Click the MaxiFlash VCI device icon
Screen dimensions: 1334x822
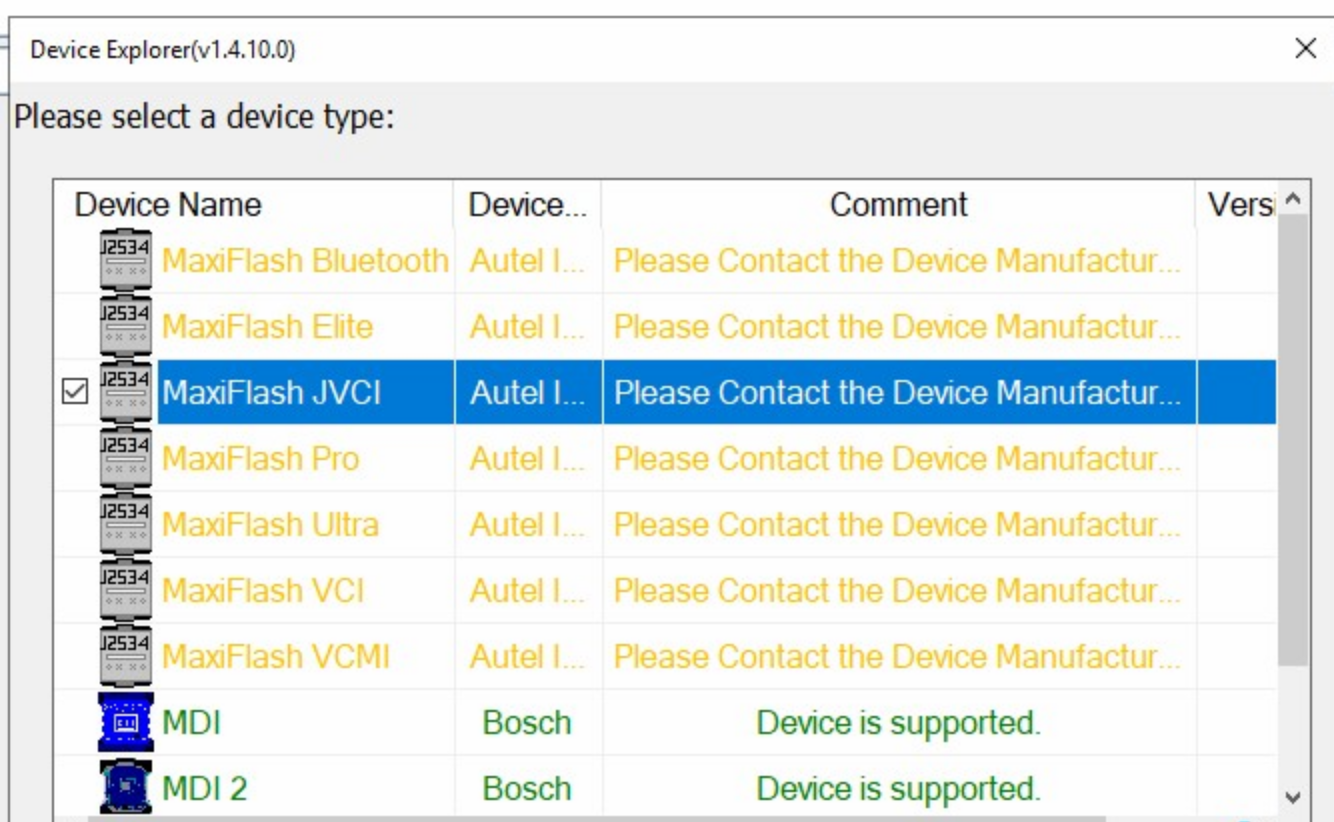[x=127, y=587]
